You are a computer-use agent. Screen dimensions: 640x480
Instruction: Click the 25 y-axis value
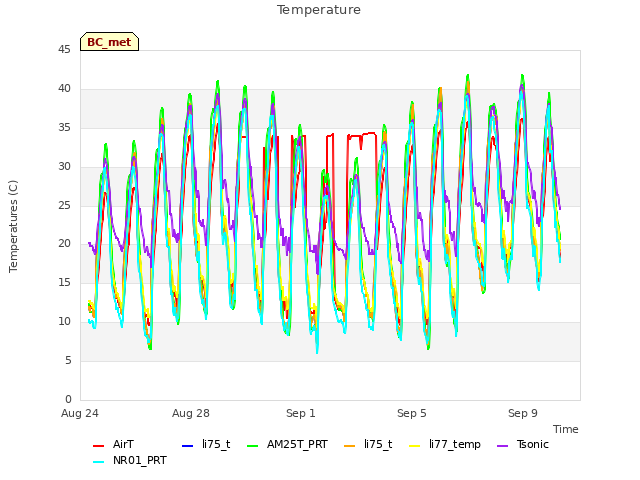(x=64, y=205)
